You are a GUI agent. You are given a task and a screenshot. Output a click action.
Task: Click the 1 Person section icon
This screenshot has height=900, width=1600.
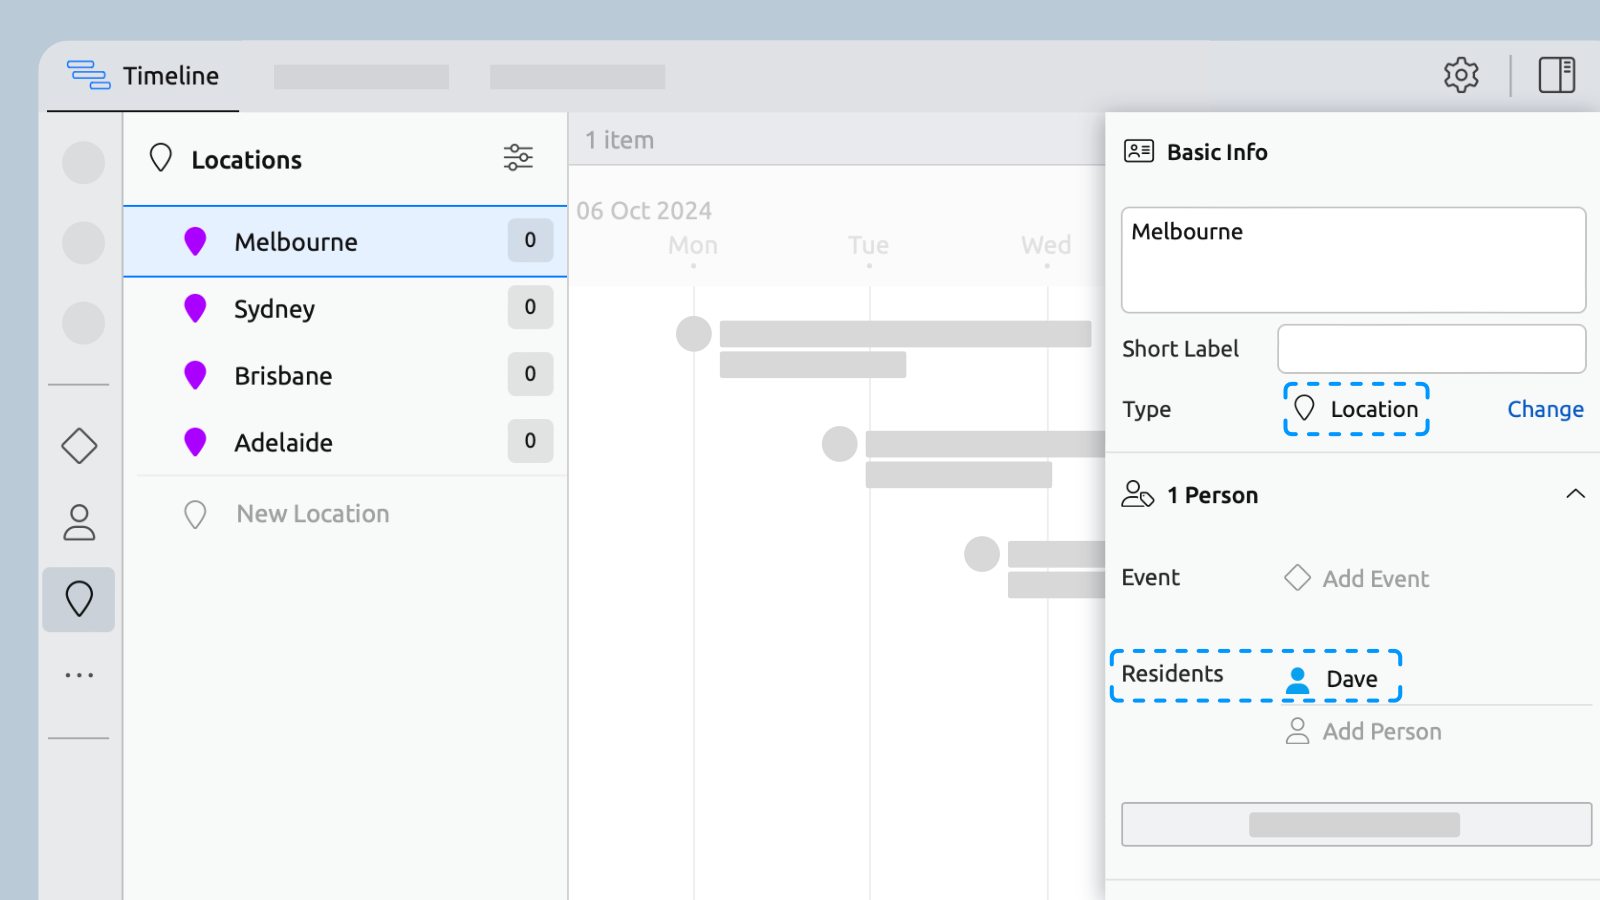(1138, 494)
